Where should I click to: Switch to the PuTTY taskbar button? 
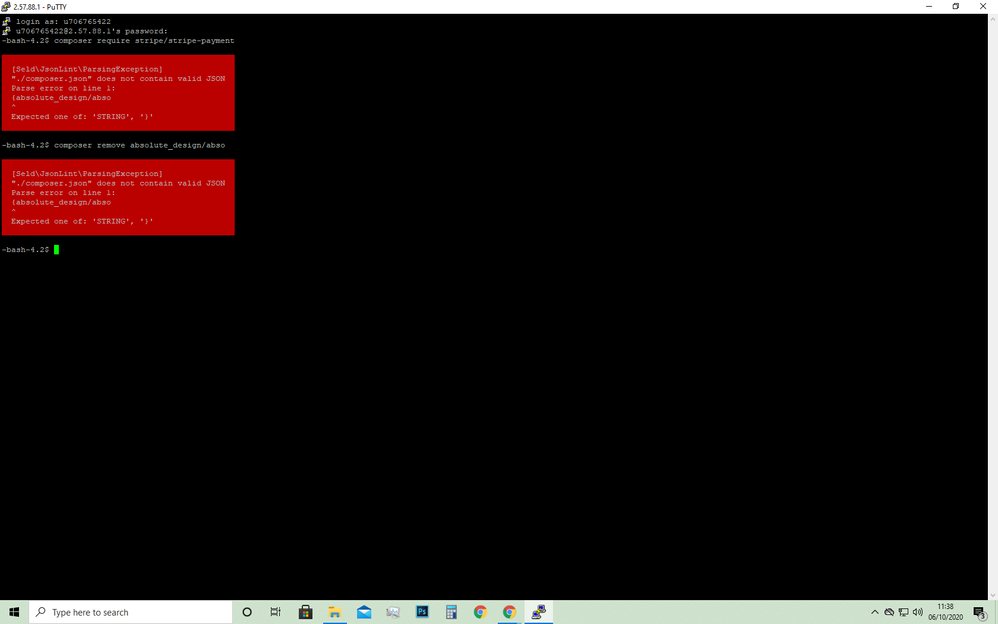[x=538, y=612]
